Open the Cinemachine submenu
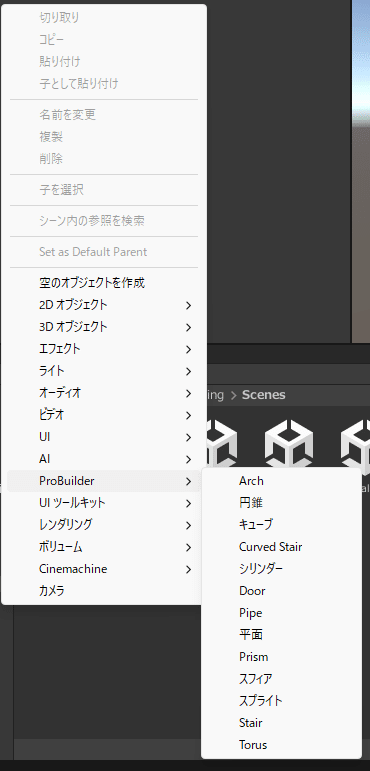This screenshot has width=370, height=771. [103, 569]
